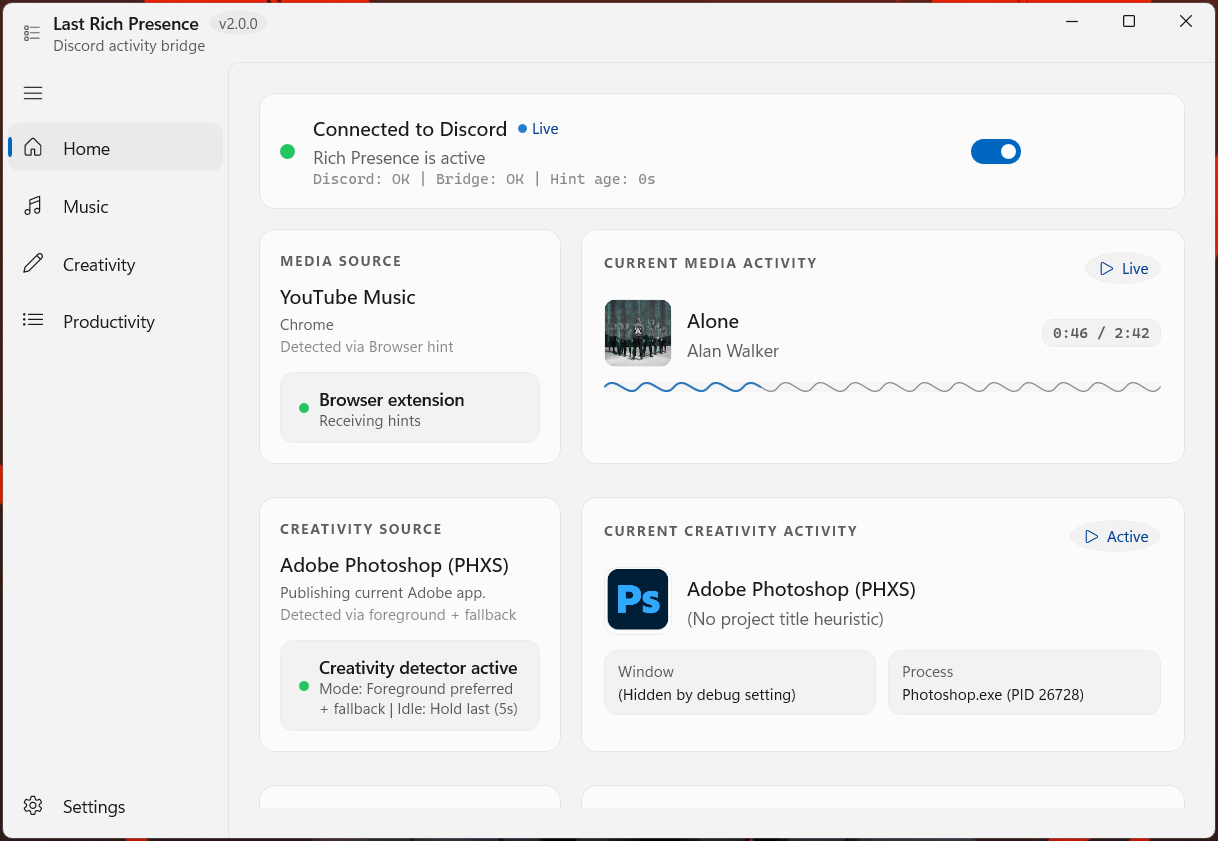
Task: Click the Discord OK Bridge OK status line
Action: click(x=484, y=179)
